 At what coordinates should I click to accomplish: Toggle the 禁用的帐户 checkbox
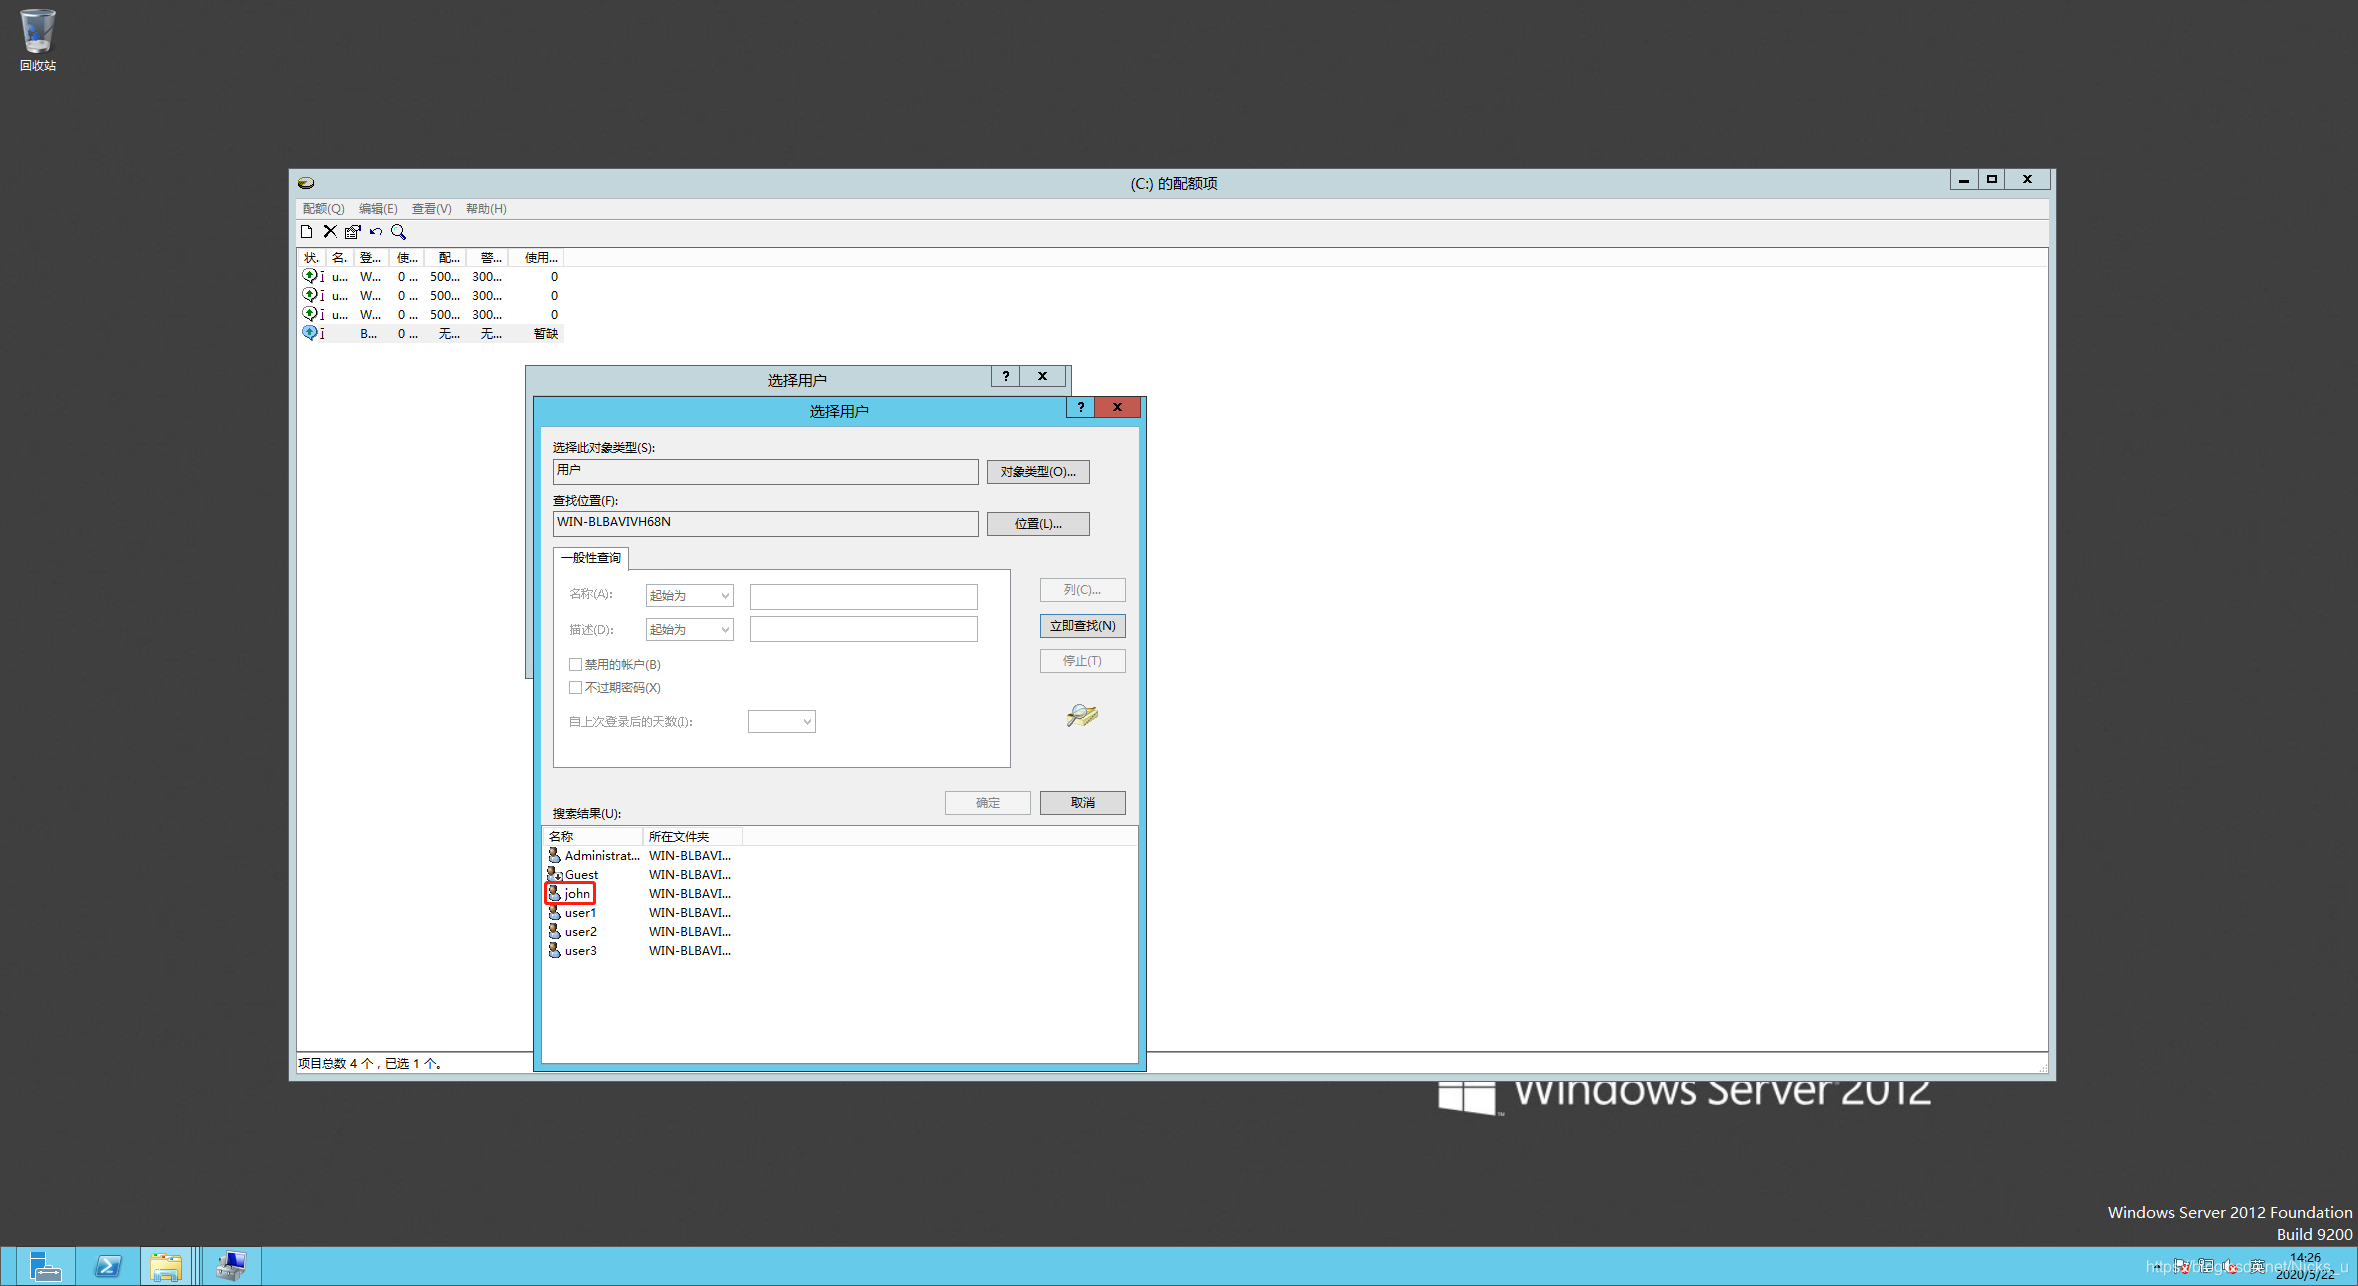click(575, 664)
